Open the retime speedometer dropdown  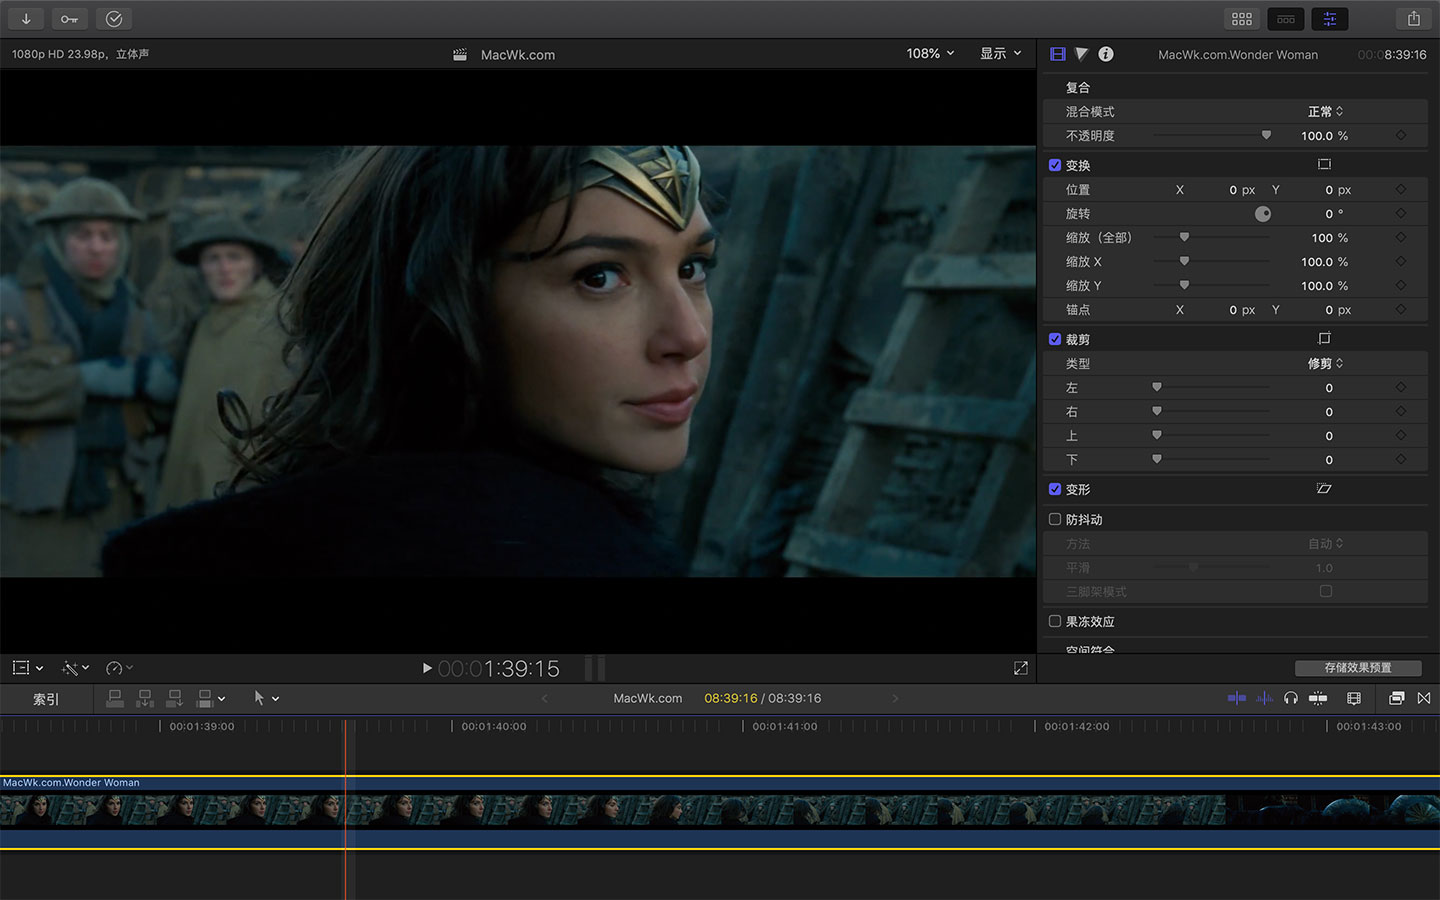click(119, 668)
